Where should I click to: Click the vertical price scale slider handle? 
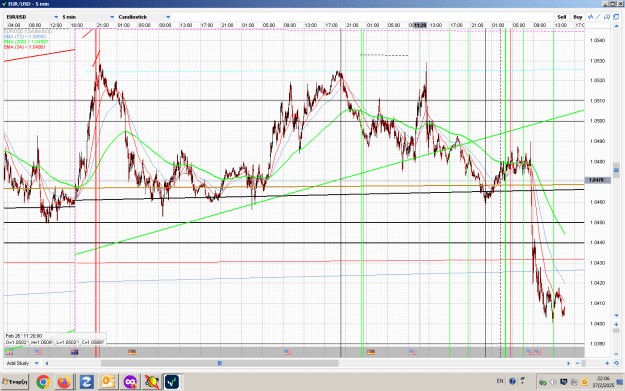point(616,170)
